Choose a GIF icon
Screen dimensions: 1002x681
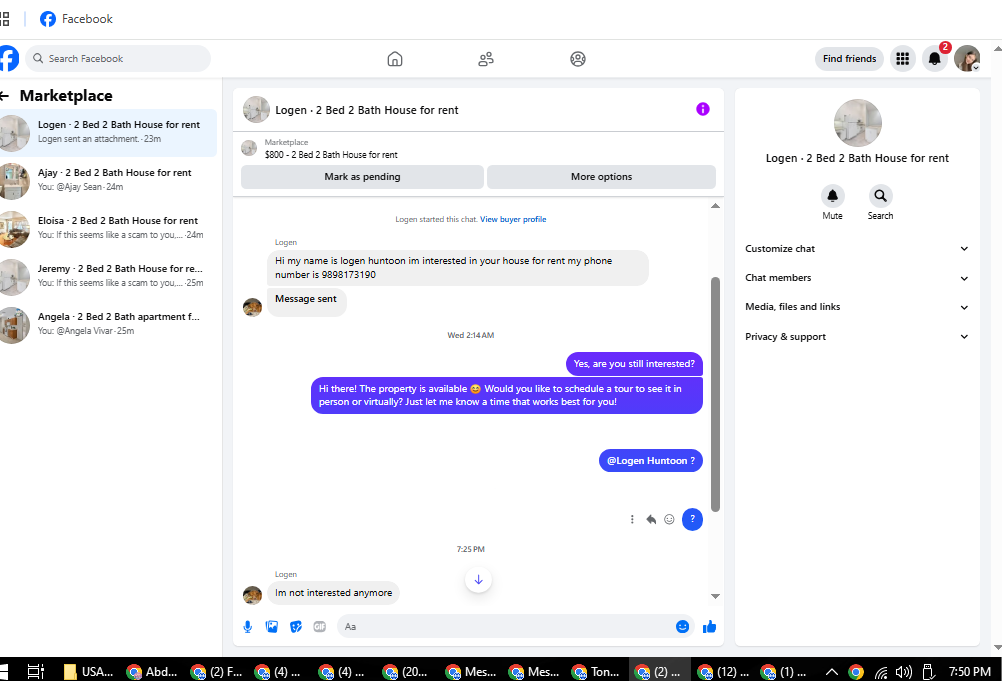coord(320,627)
